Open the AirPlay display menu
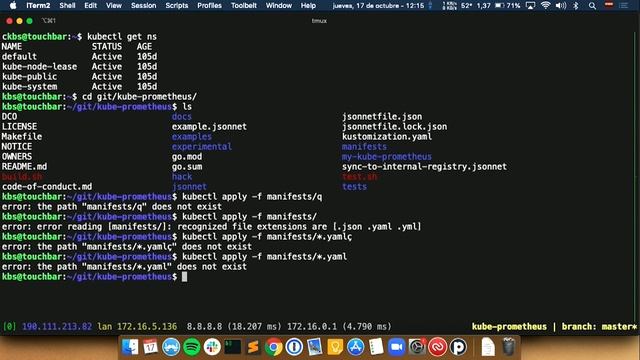This screenshot has width=640, height=360. point(530,6)
